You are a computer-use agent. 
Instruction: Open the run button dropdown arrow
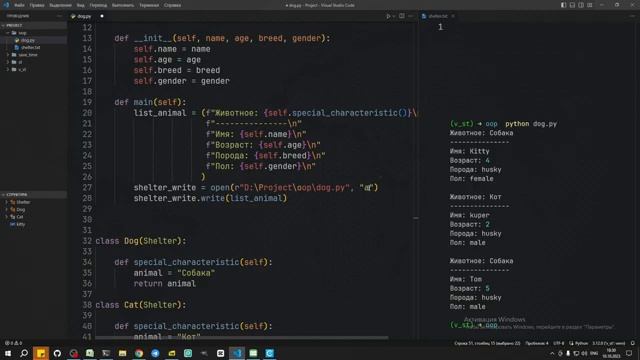394,16
